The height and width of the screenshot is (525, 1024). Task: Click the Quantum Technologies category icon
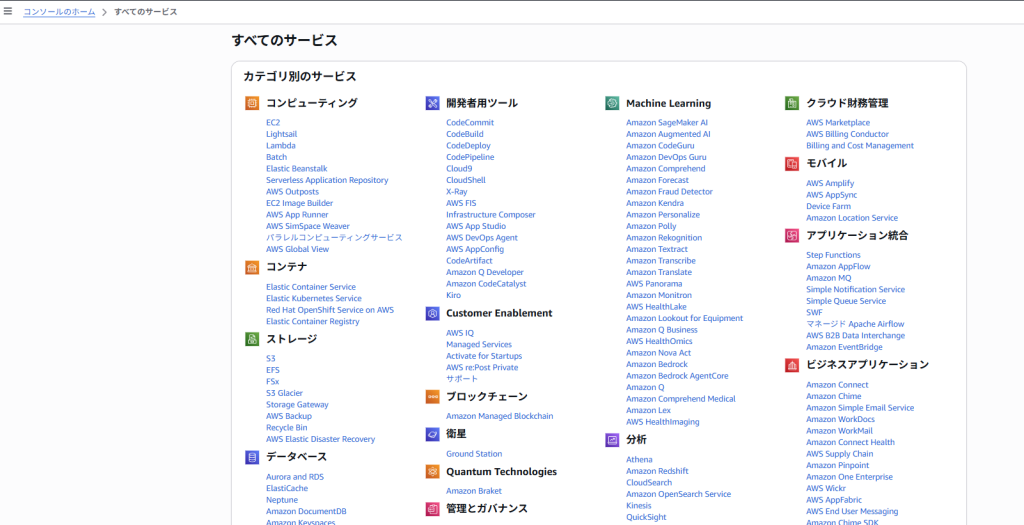pos(432,472)
